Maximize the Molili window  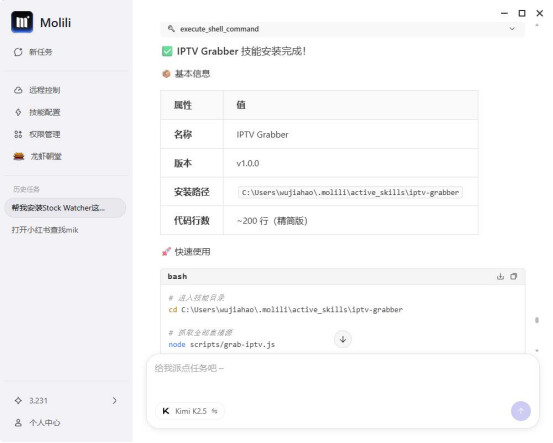(x=522, y=13)
